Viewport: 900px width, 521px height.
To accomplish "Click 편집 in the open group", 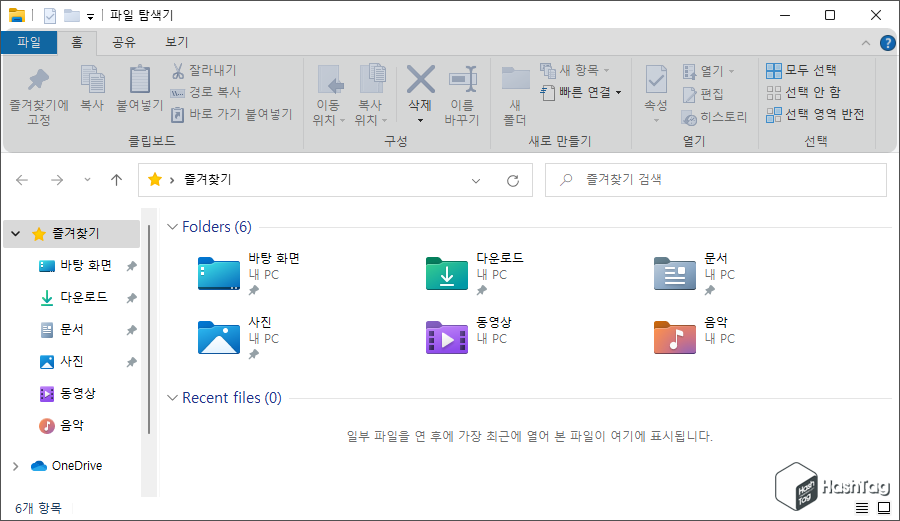I will (x=703, y=94).
